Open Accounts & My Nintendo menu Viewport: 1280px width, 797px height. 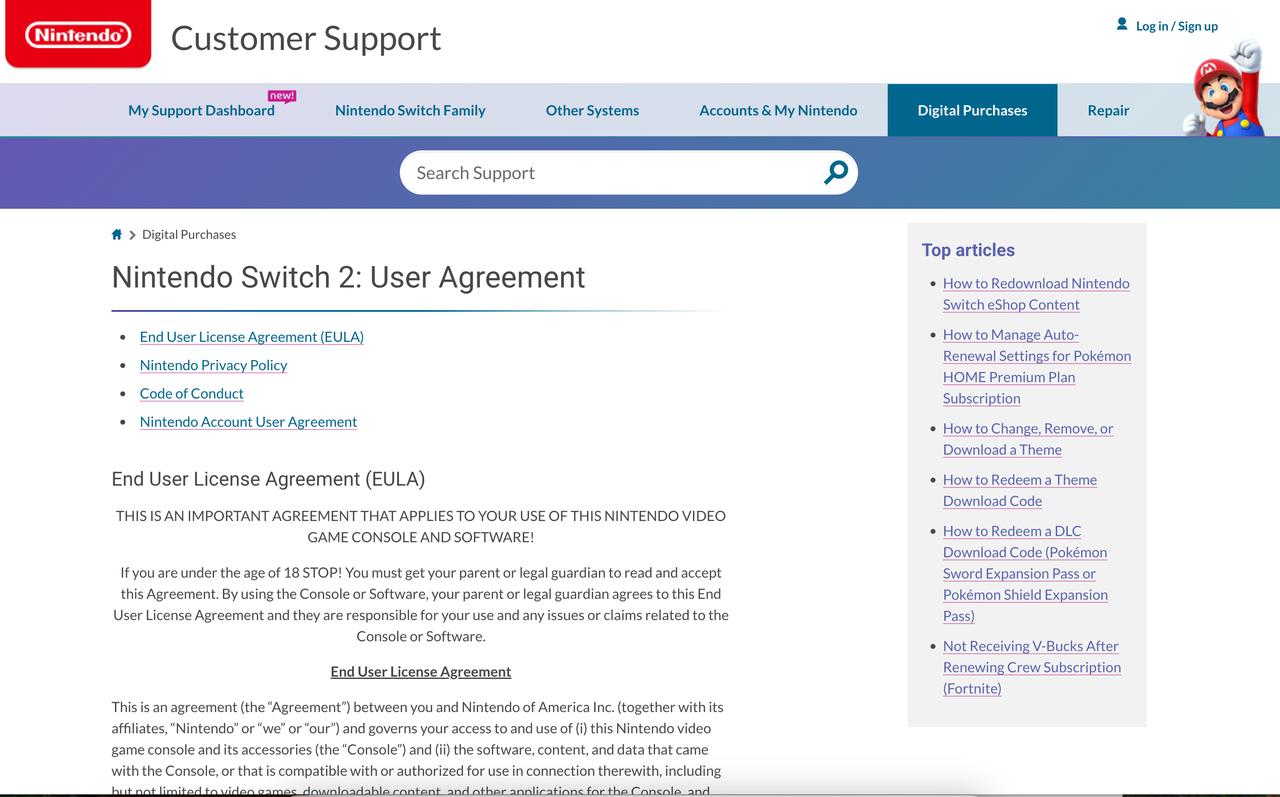coord(778,110)
